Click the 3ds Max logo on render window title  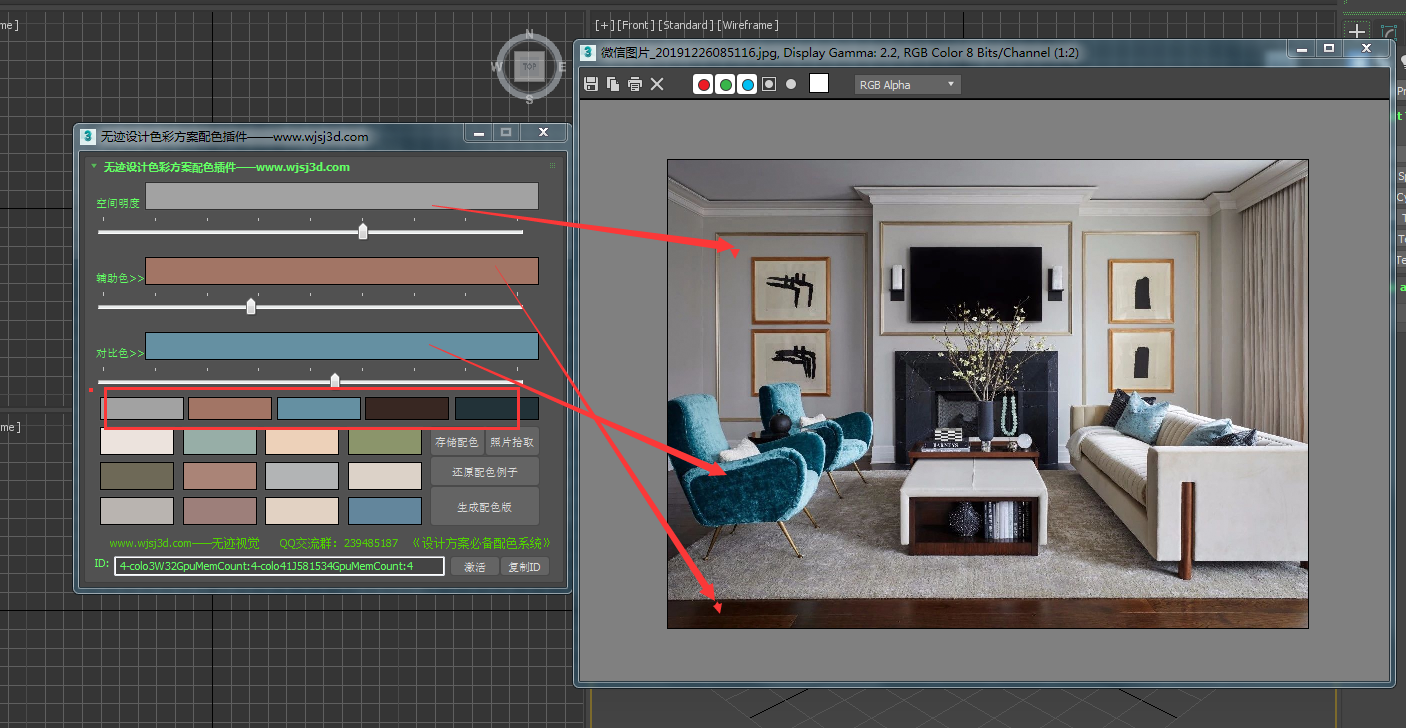(x=588, y=52)
